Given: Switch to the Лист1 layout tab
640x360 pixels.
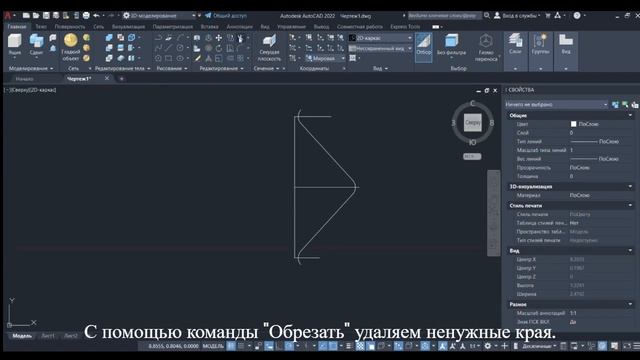Looking at the screenshot, I should (48, 336).
